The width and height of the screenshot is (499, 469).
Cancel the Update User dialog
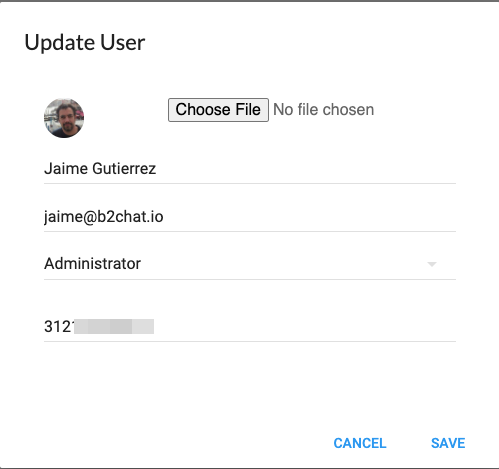360,443
